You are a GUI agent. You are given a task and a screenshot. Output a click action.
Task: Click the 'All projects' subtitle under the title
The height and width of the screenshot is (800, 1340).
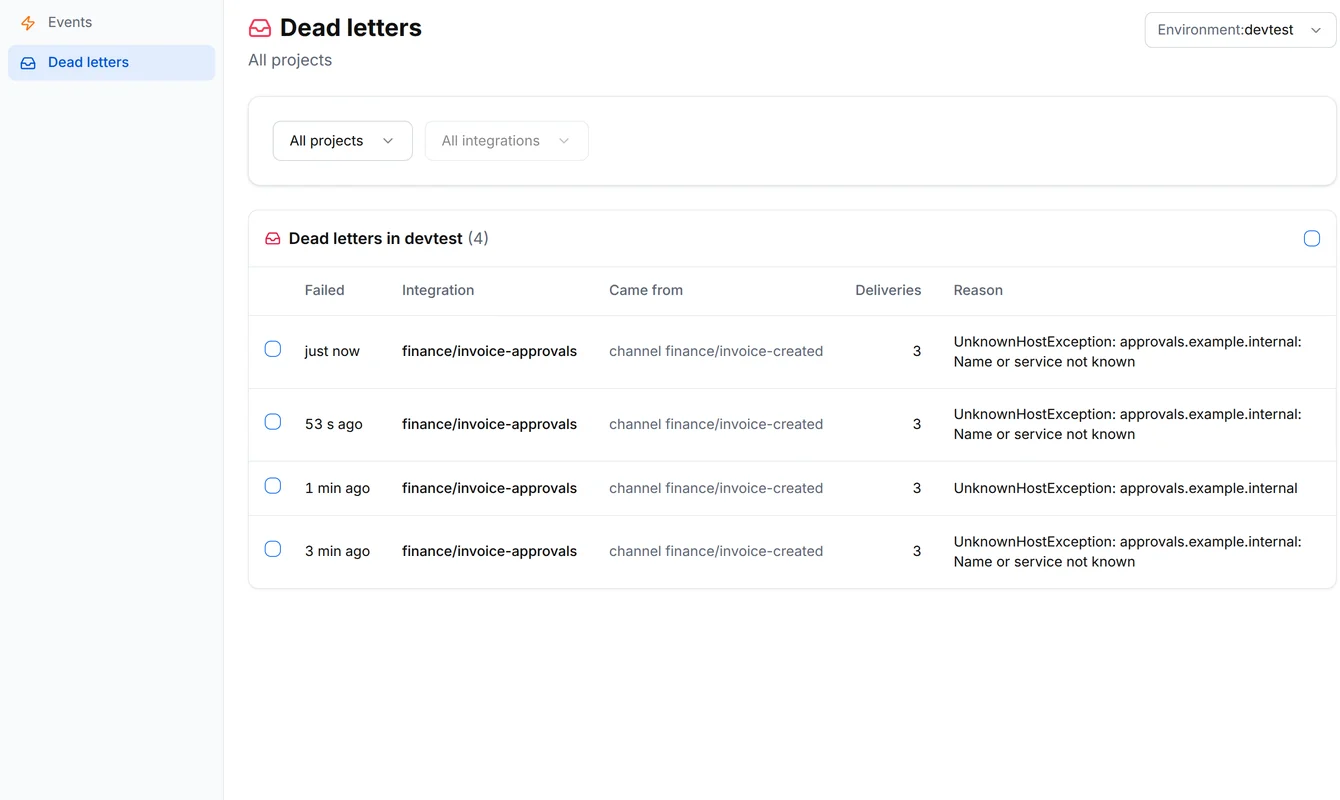click(x=290, y=60)
